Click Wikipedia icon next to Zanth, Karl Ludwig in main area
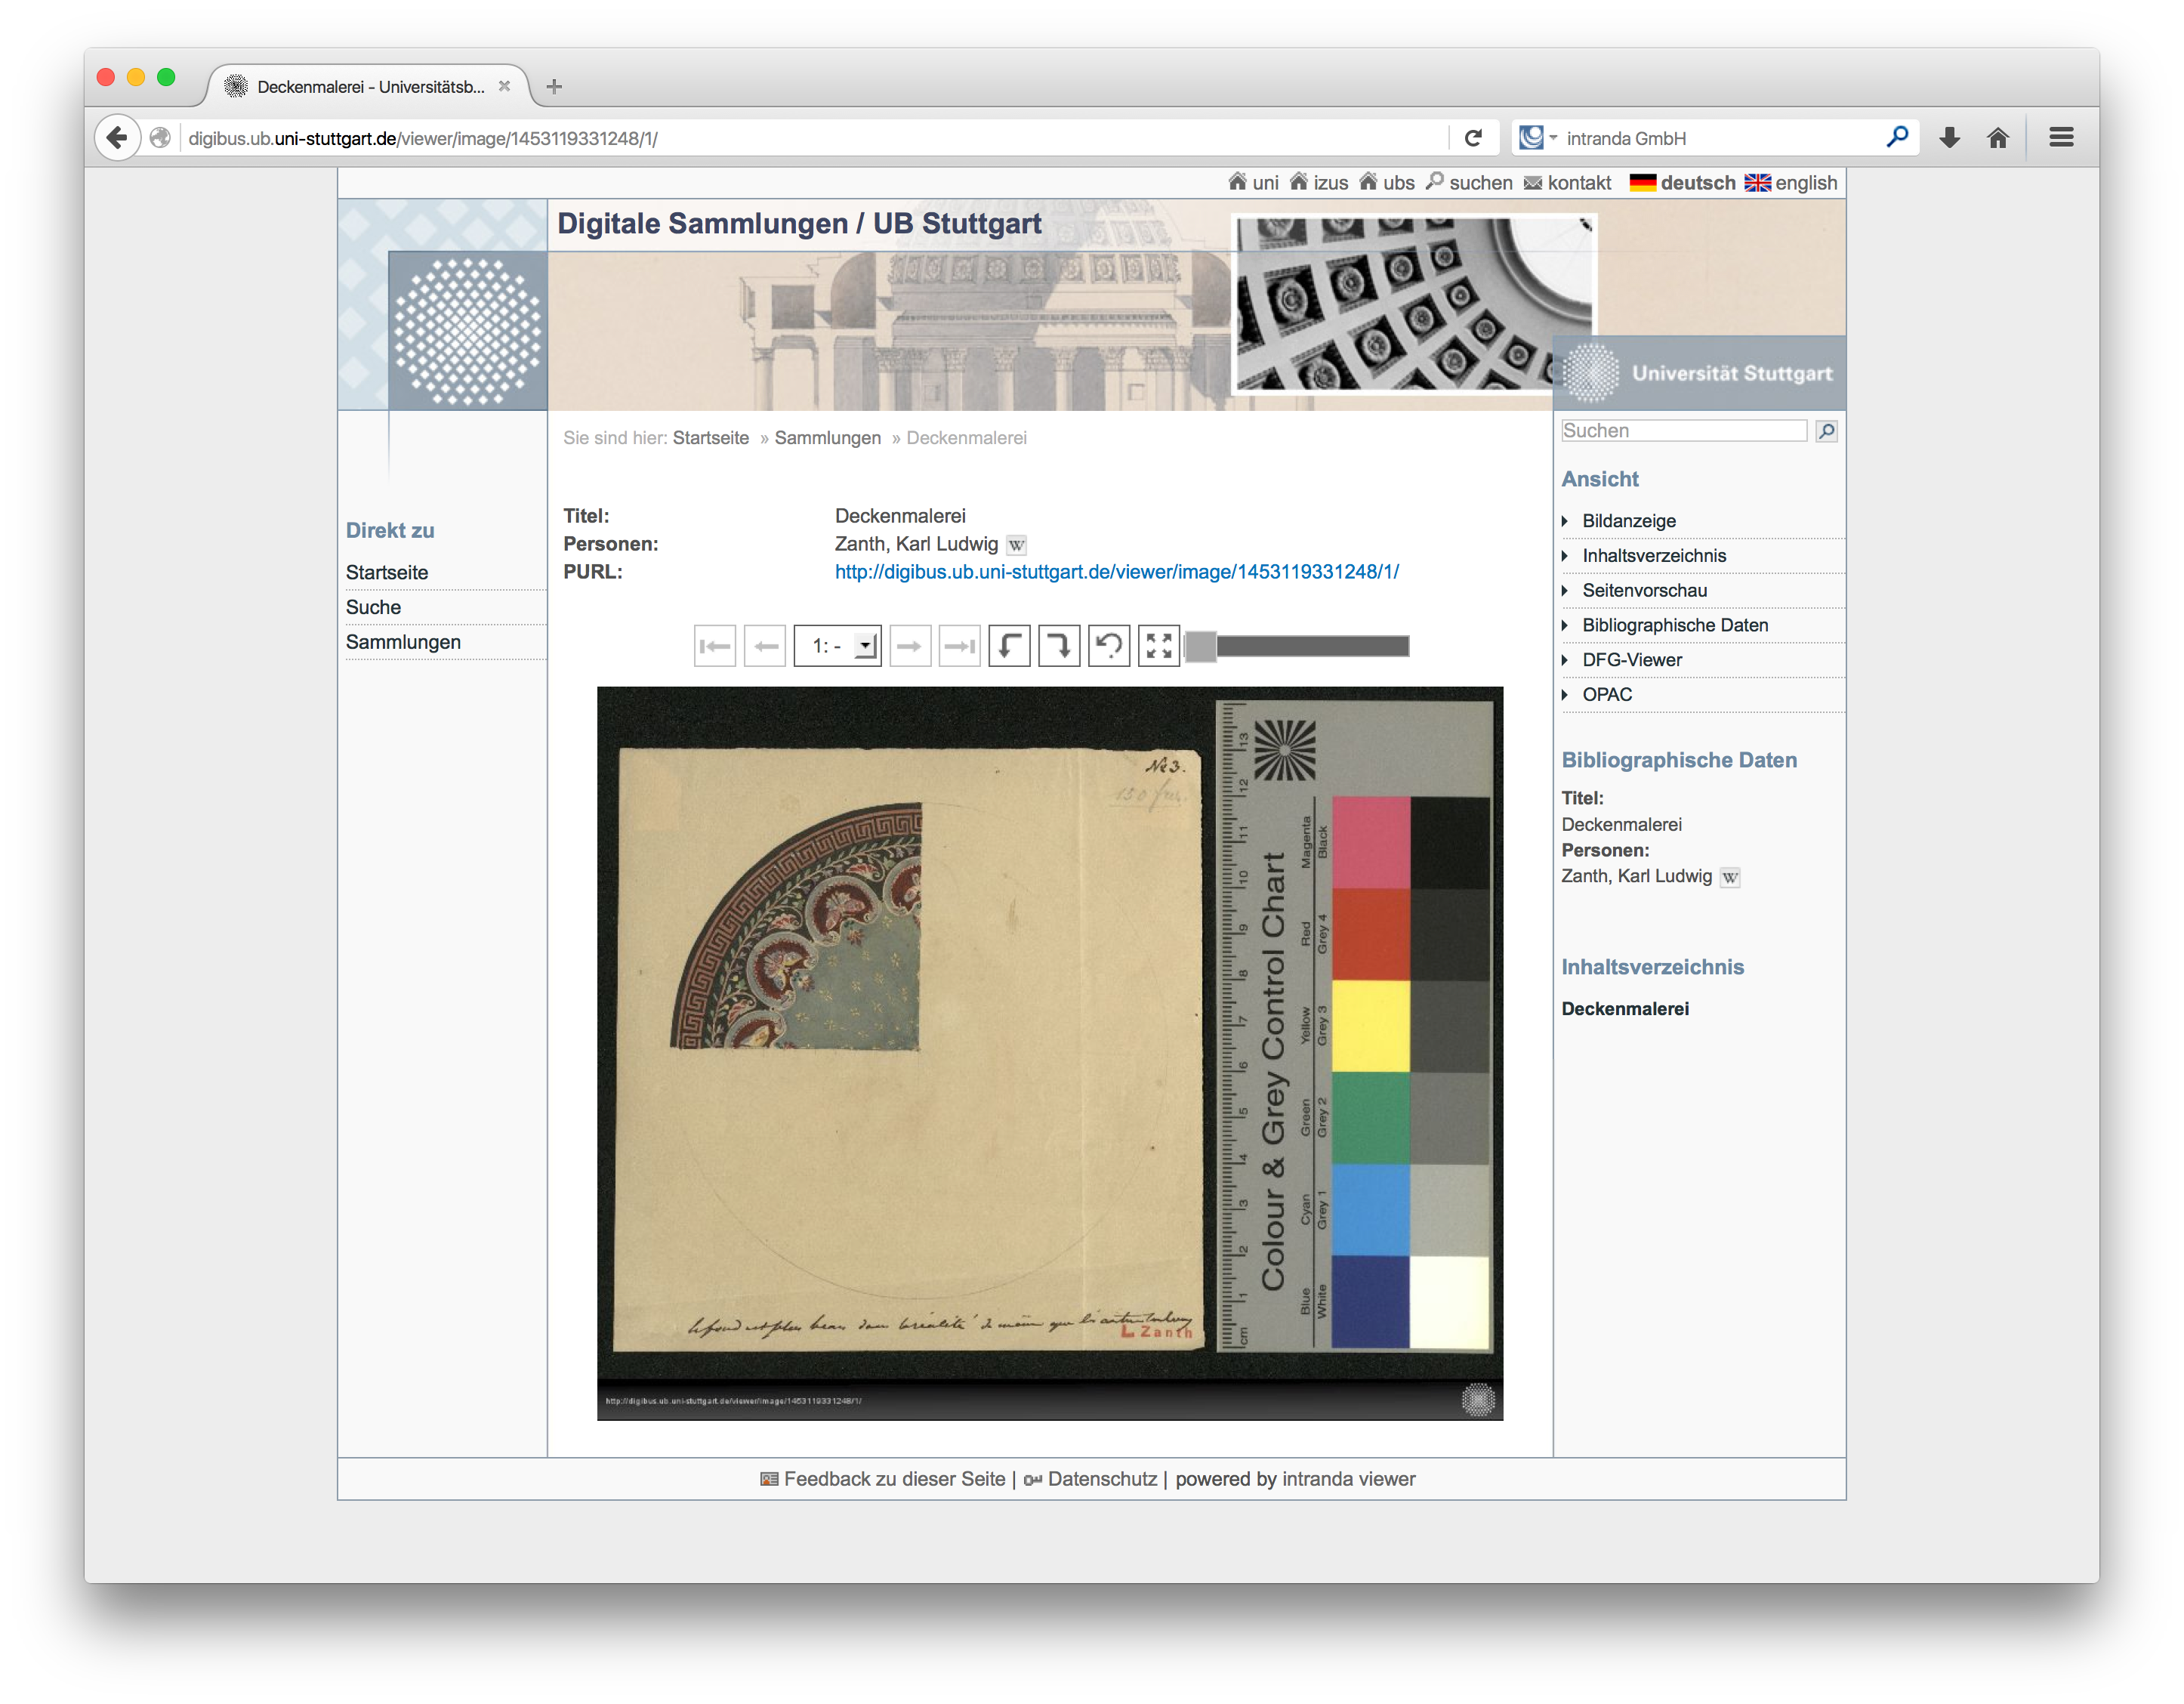Viewport: 2184px width, 1704px height. click(1016, 545)
